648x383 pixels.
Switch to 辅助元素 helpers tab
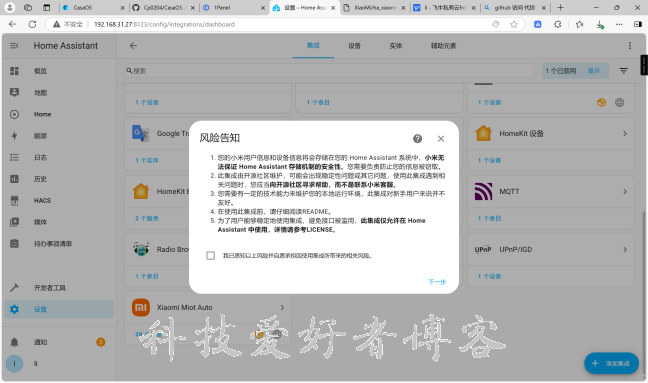[x=443, y=46]
